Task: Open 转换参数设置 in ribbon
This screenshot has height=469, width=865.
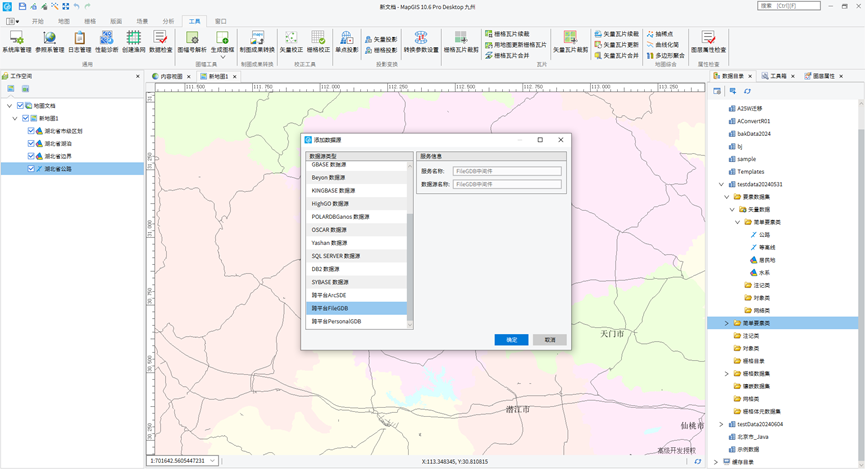Action: click(x=421, y=41)
